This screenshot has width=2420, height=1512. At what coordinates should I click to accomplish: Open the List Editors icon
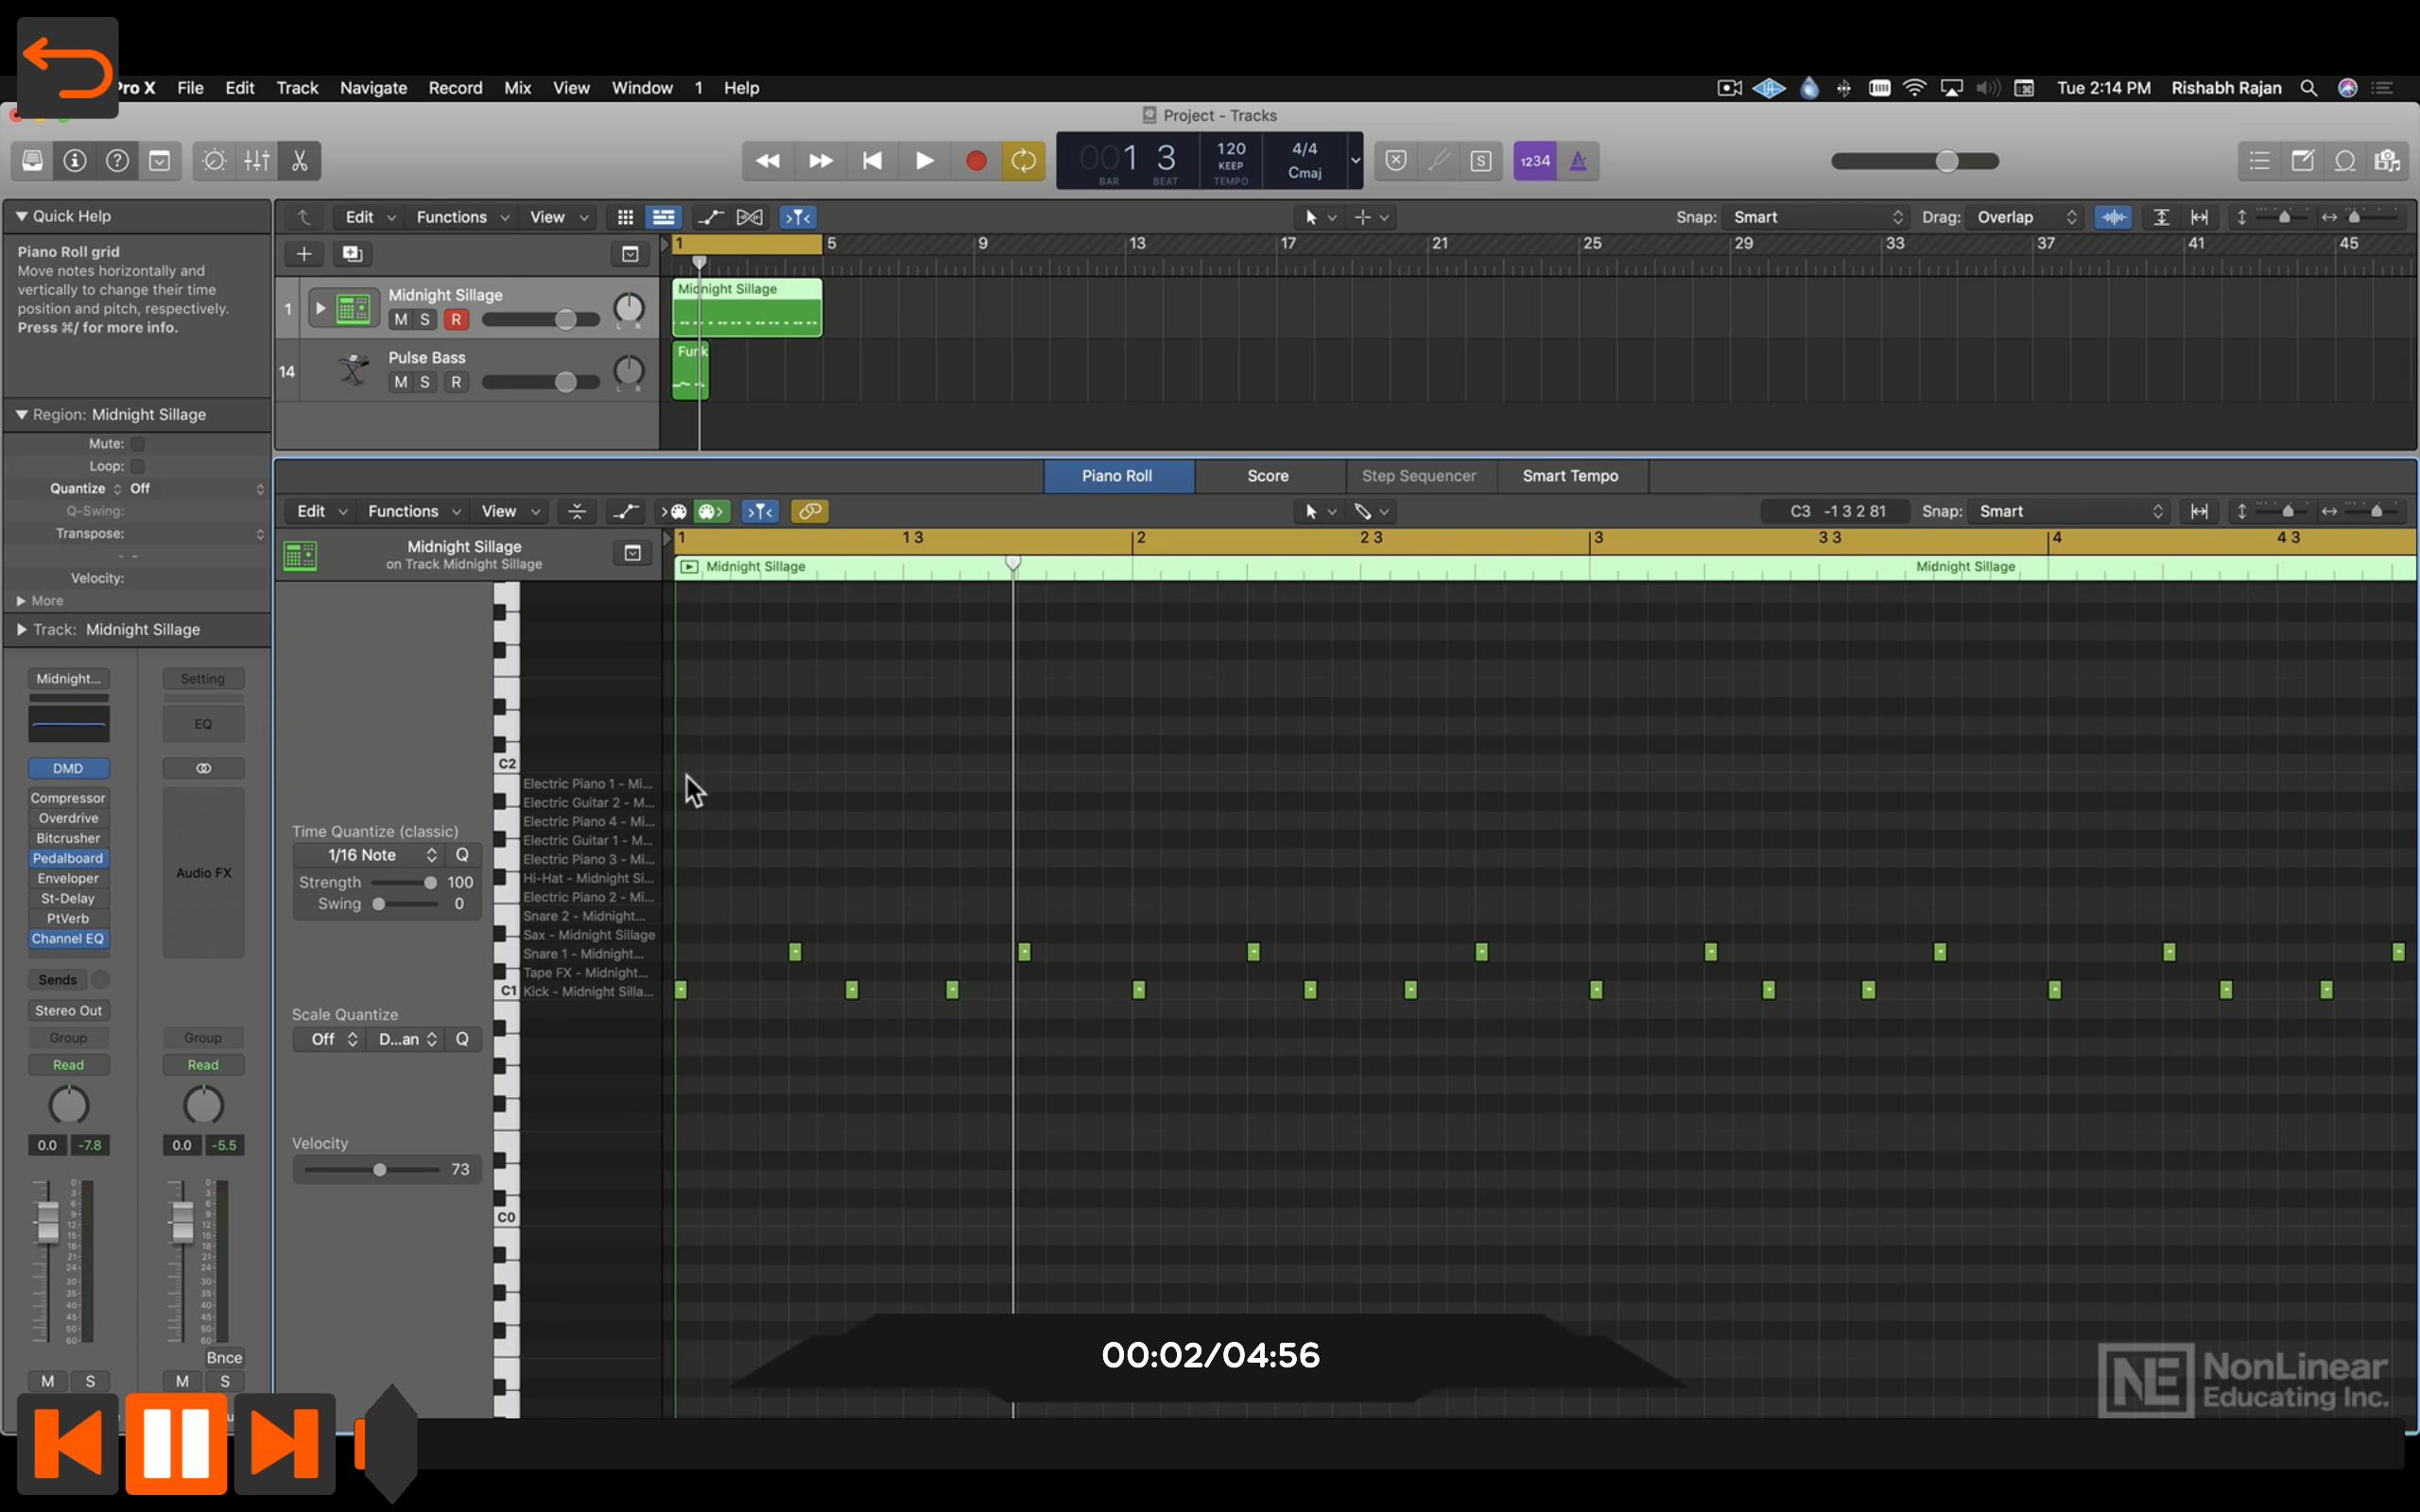click(x=2260, y=161)
